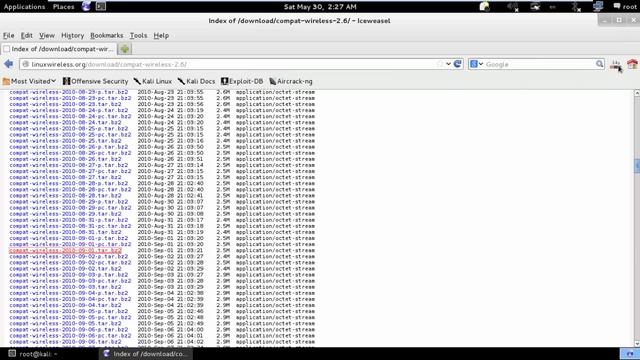640x360 pixels.
Task: Open the Exploit-DB bookmark
Action: click(242, 81)
